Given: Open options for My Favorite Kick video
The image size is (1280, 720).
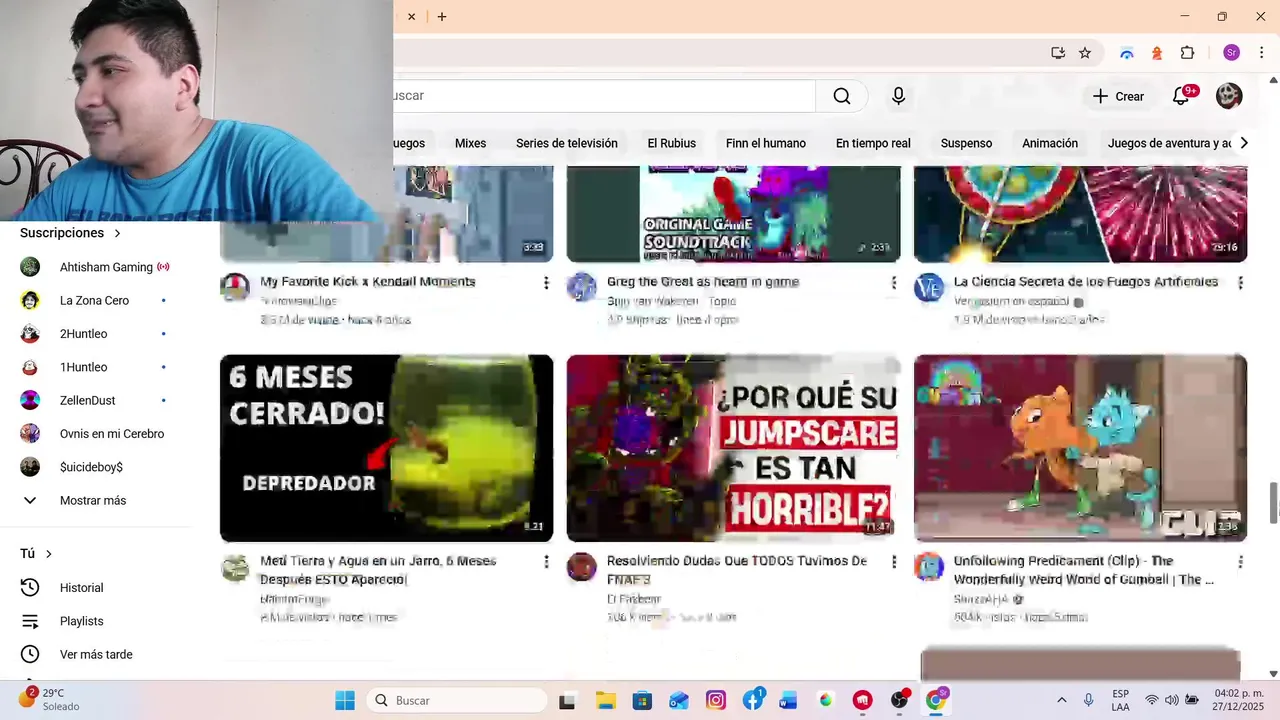Looking at the screenshot, I should [x=546, y=283].
